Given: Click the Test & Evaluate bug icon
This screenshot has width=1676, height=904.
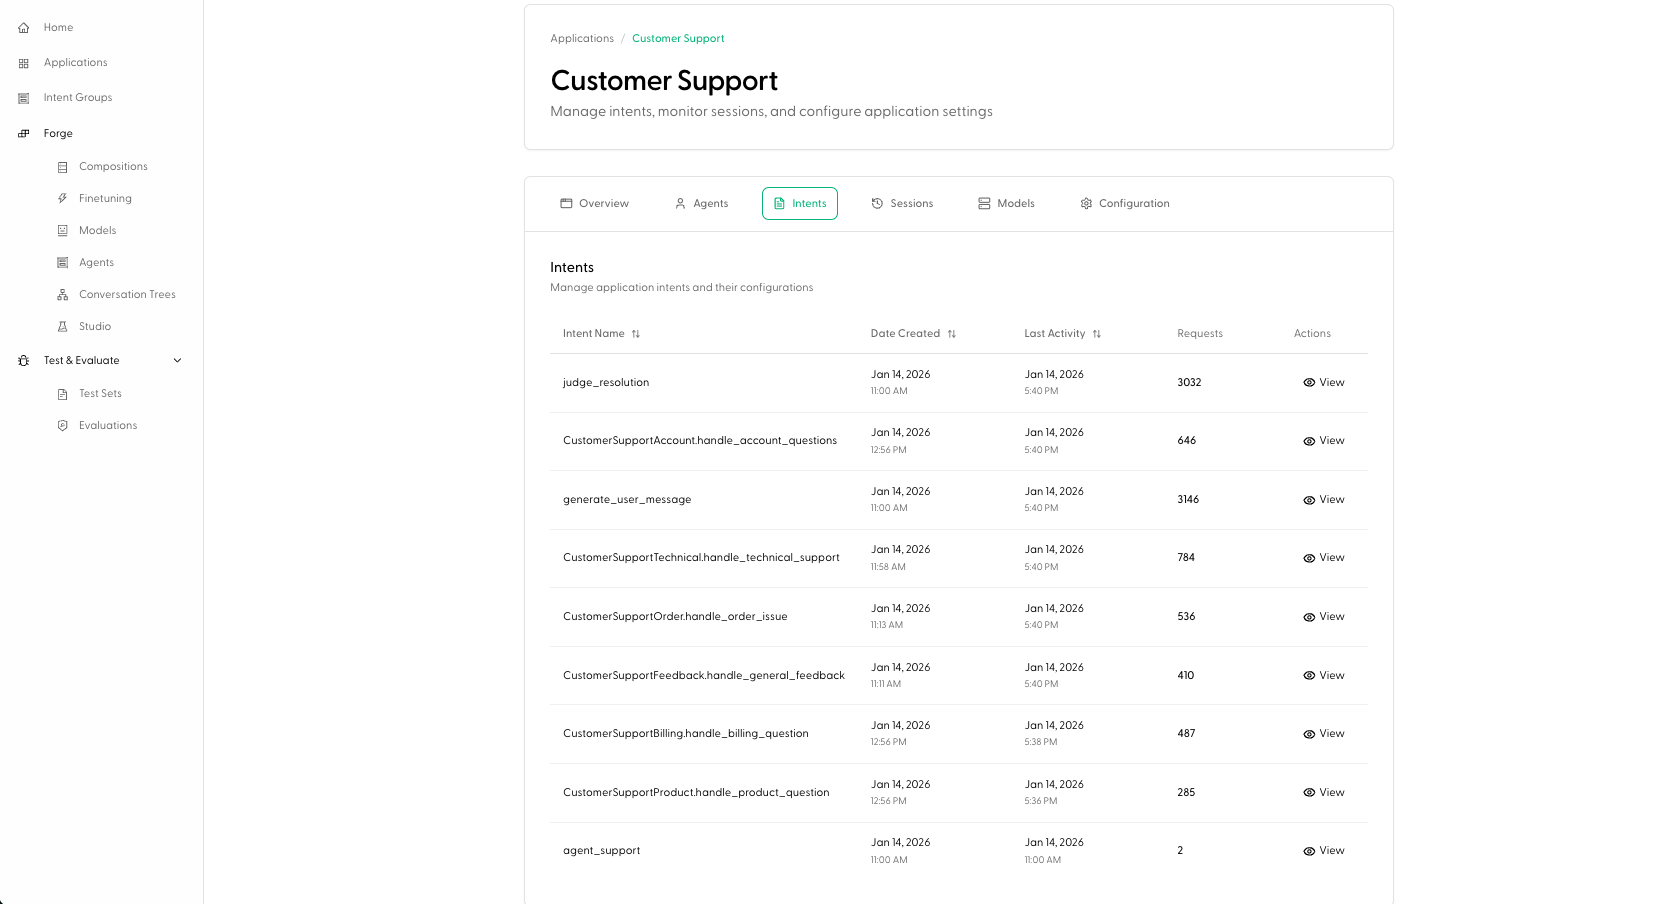Looking at the screenshot, I should point(24,361).
